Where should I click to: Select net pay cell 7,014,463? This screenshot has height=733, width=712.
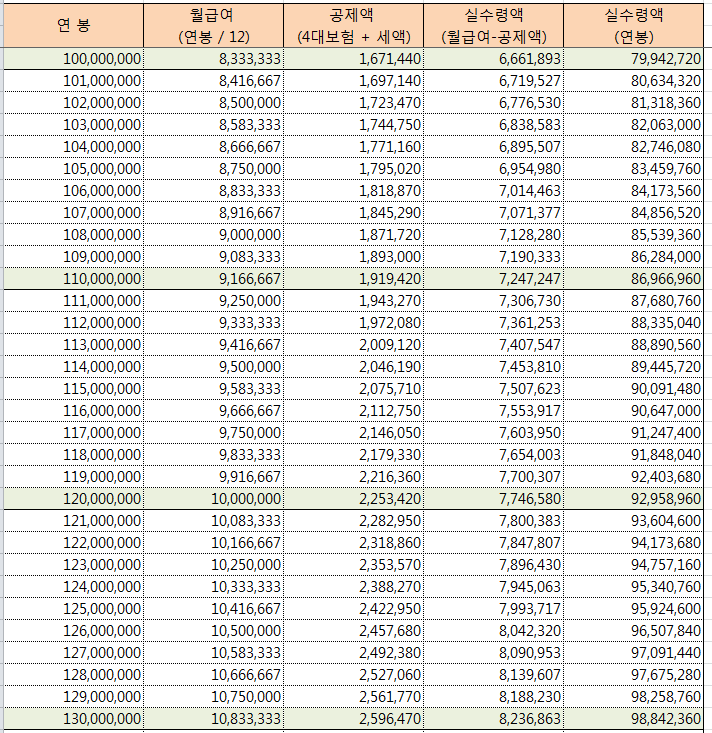click(494, 191)
